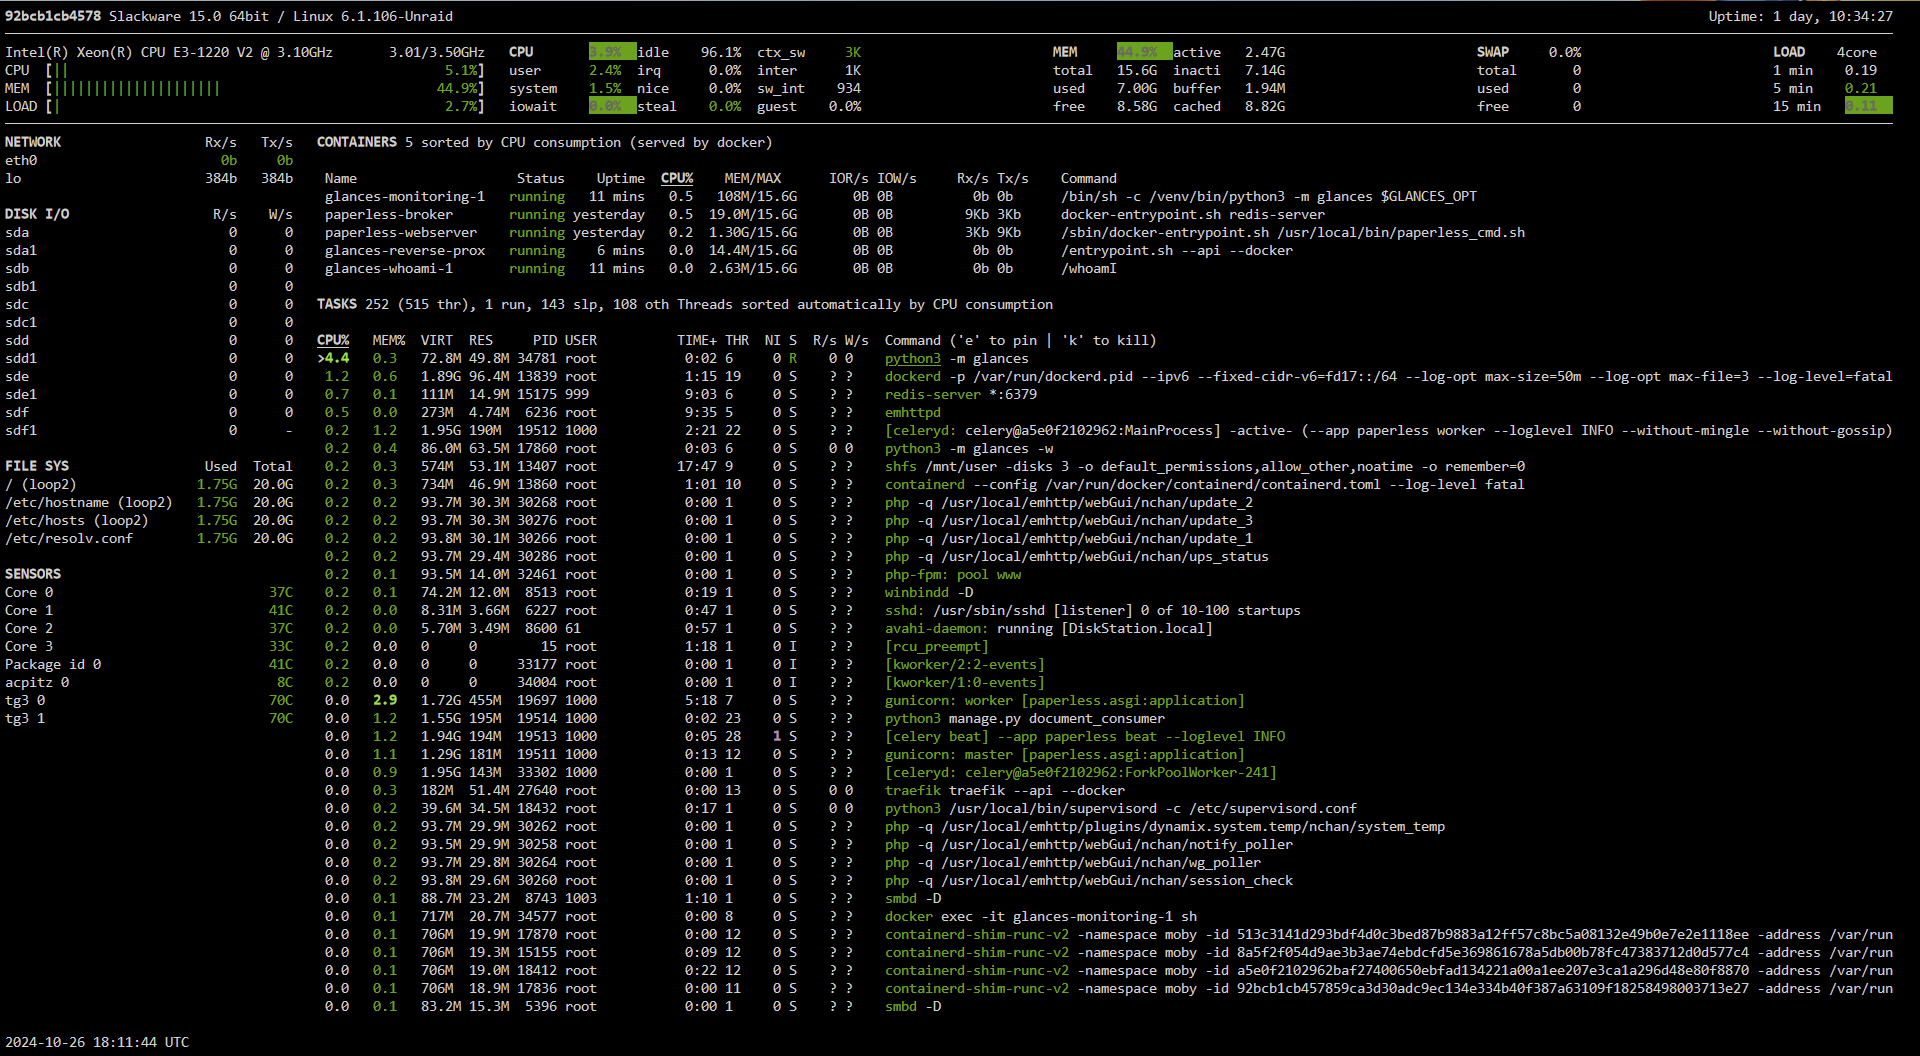Click the gunicorn: worker process
Image resolution: width=1920 pixels, height=1056 pixels.
(x=1065, y=700)
